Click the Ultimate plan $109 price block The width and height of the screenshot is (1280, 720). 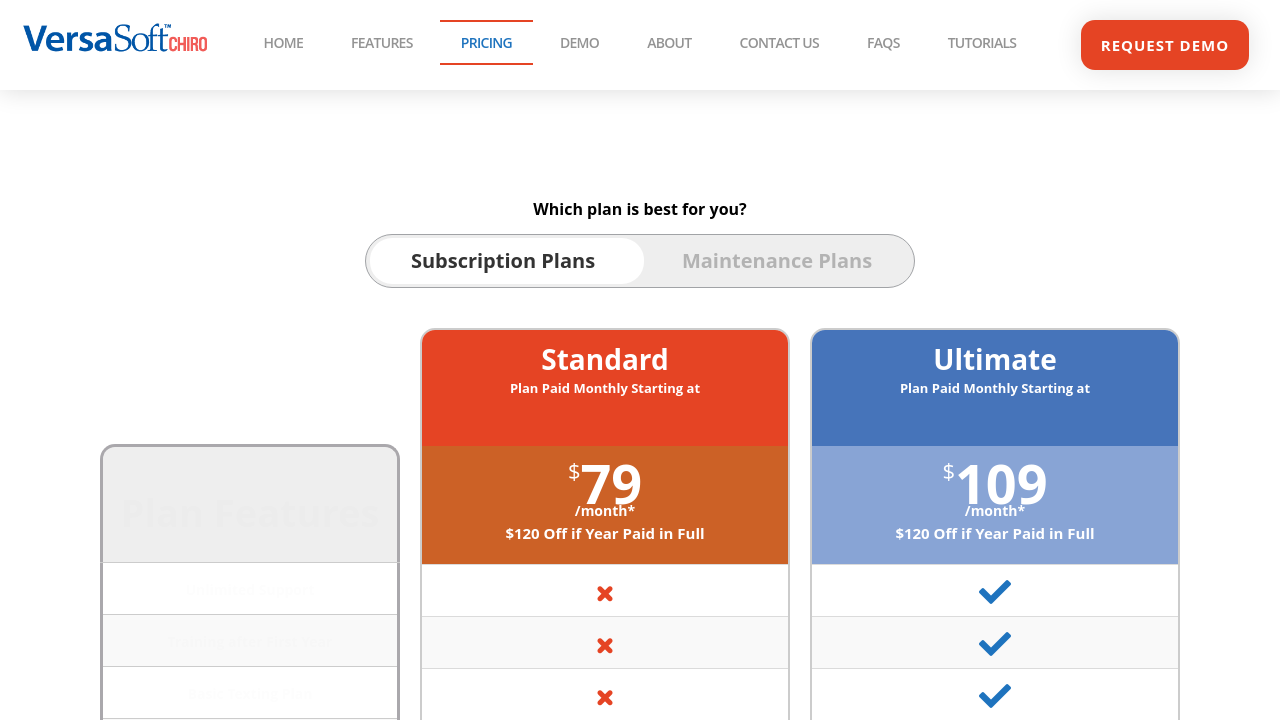pos(995,505)
